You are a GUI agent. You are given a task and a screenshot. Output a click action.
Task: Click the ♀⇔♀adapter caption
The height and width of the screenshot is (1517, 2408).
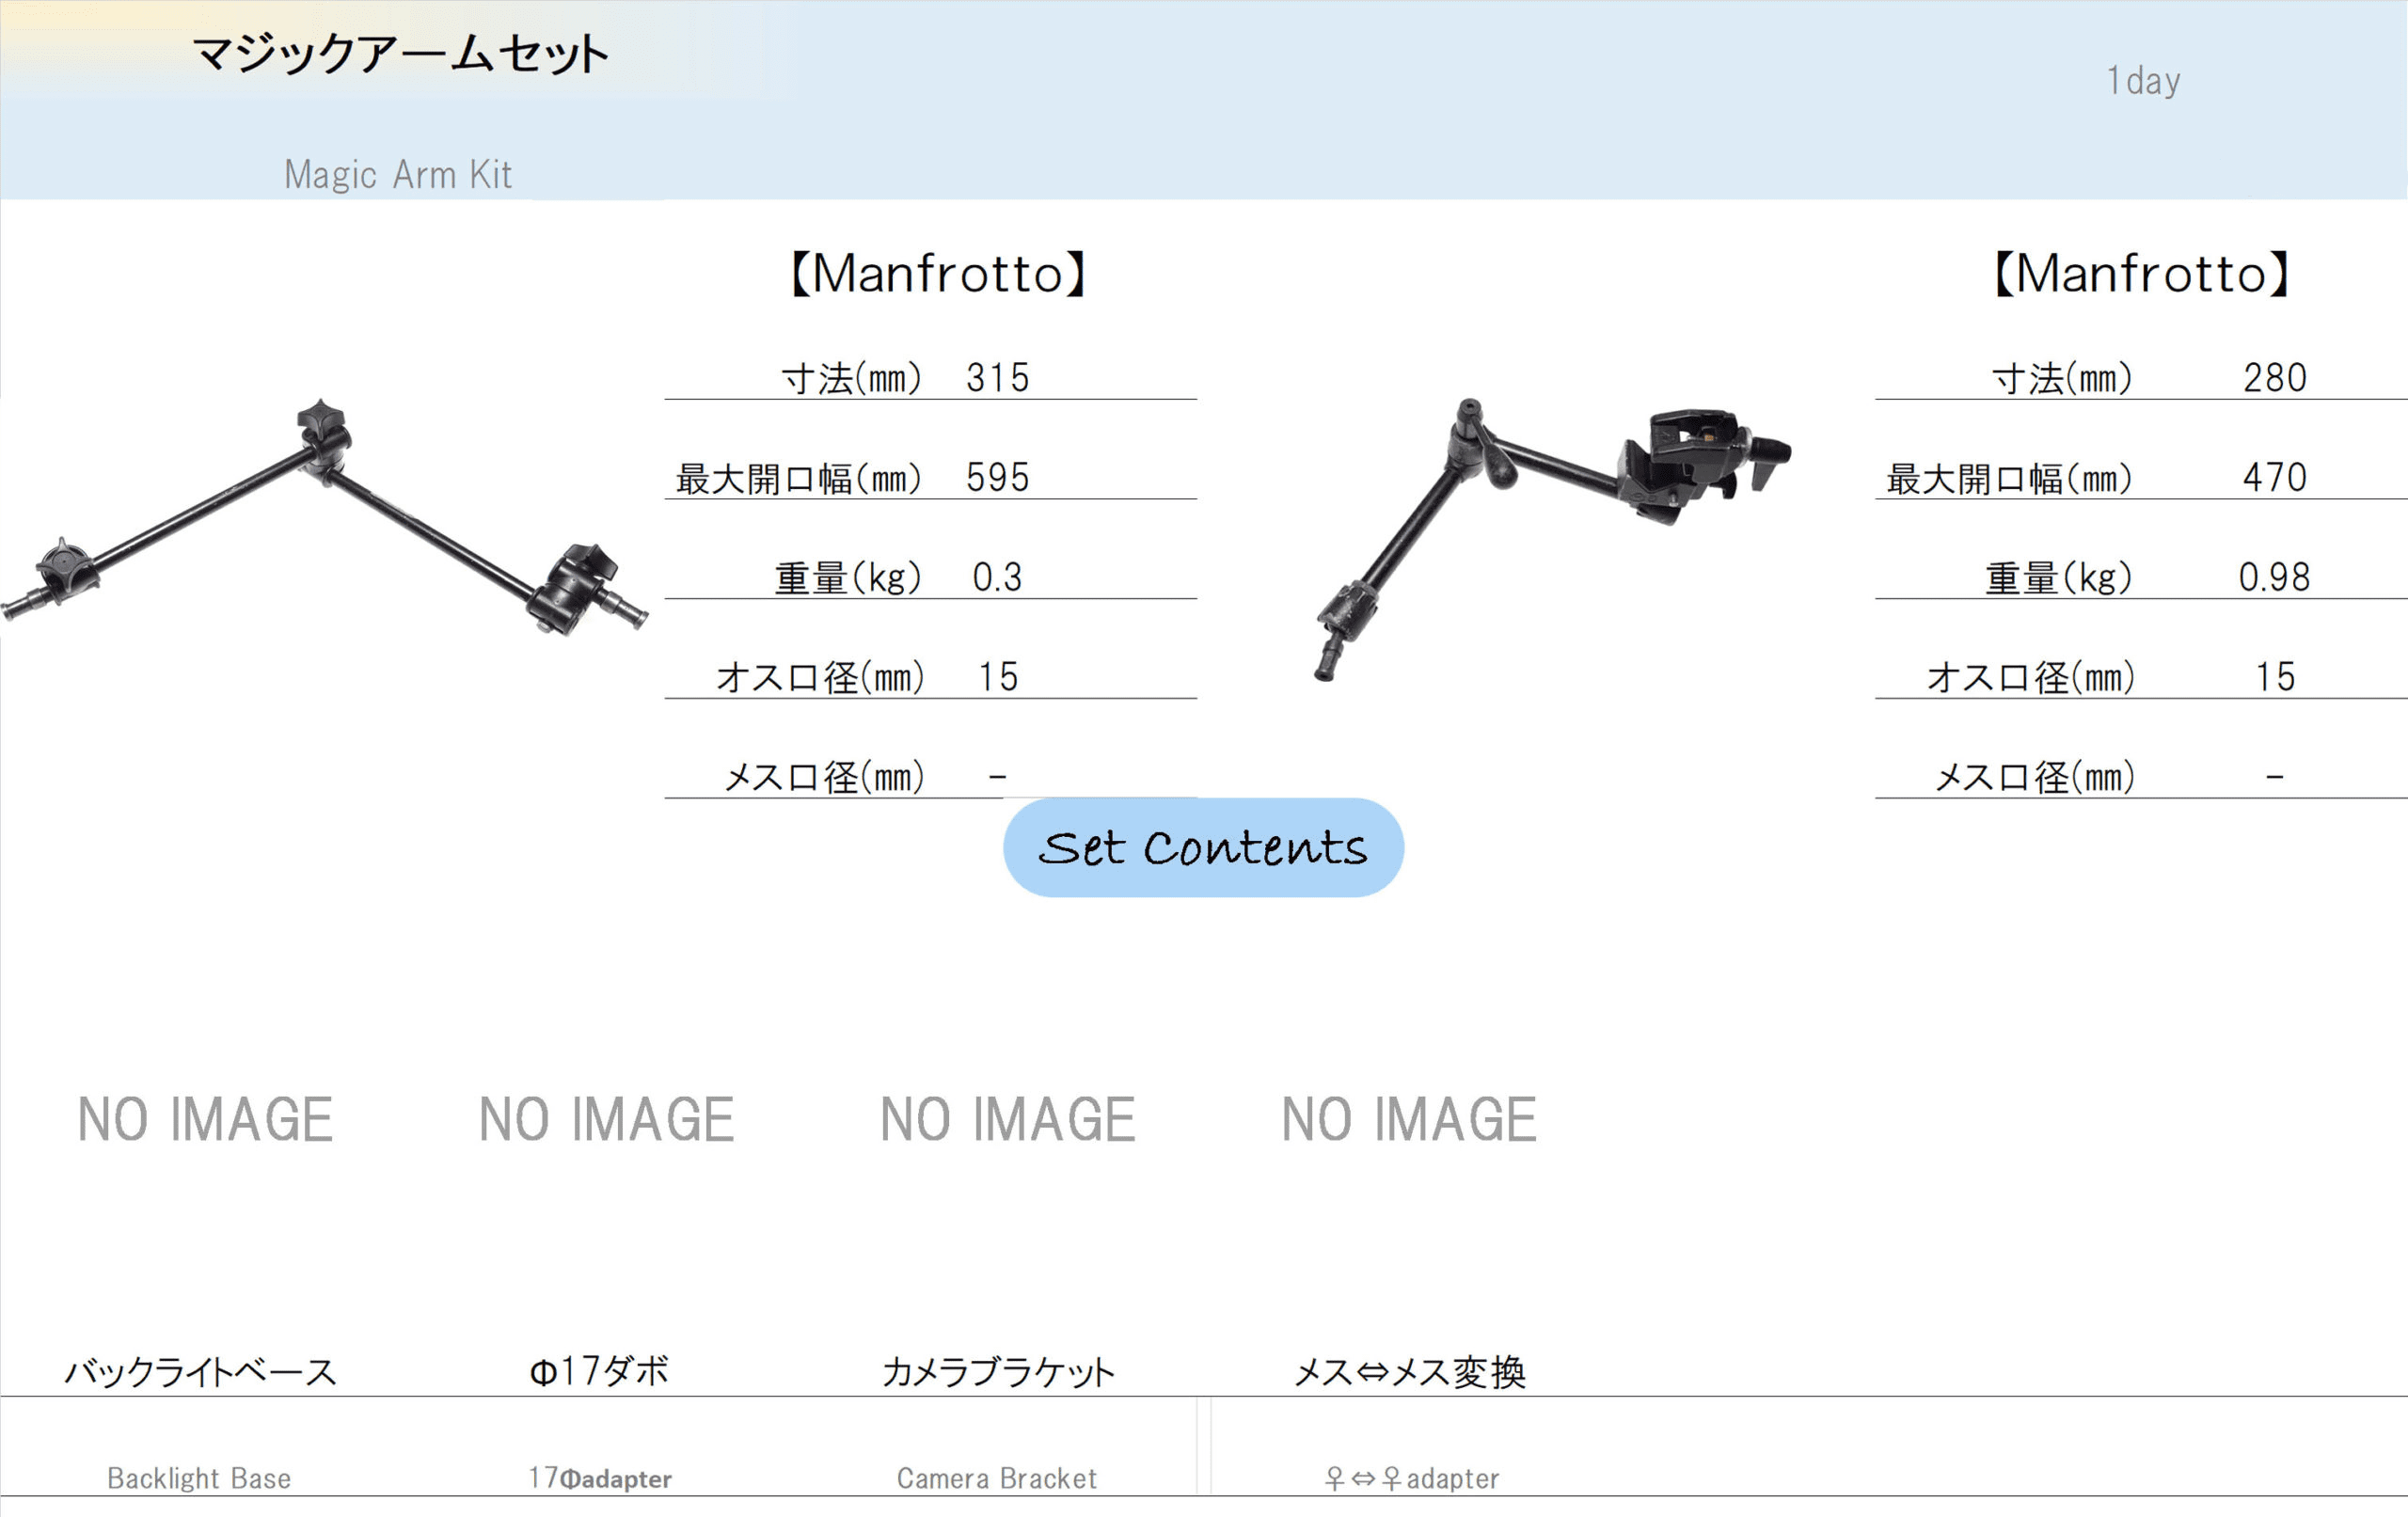pyautogui.click(x=1411, y=1478)
